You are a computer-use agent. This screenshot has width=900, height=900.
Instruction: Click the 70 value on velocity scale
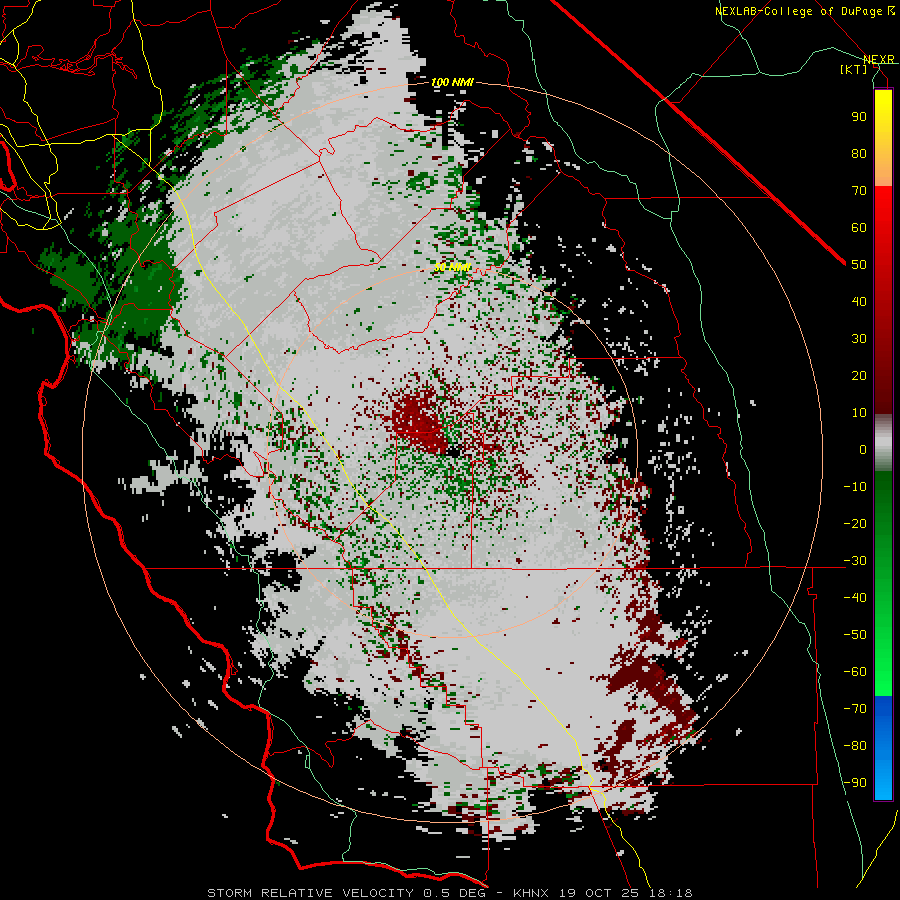click(x=859, y=191)
